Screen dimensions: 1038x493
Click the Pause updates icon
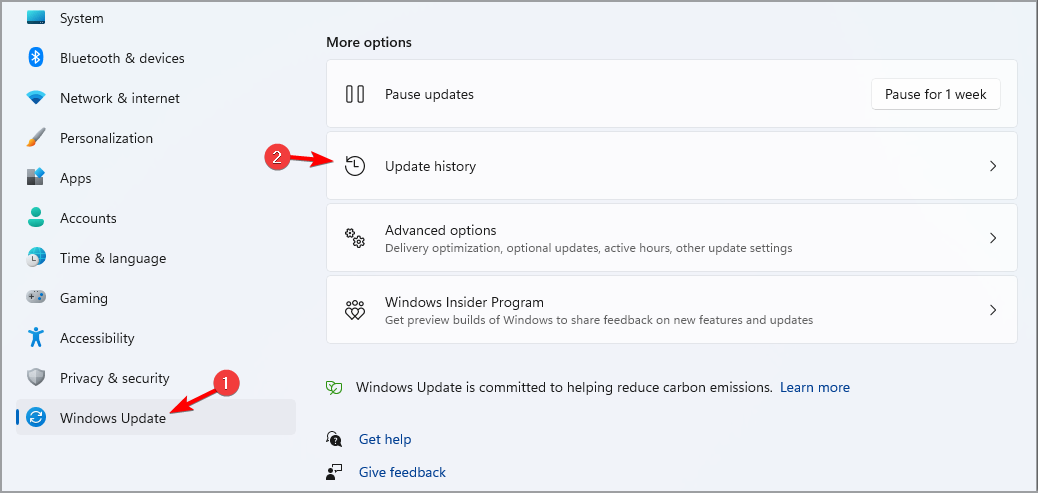[x=355, y=94]
